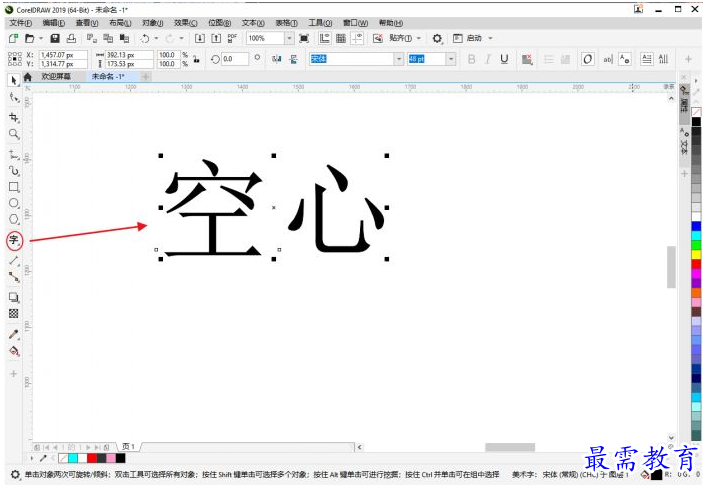Select the Ellipse tool
This screenshot has height=490, width=706.
point(14,203)
